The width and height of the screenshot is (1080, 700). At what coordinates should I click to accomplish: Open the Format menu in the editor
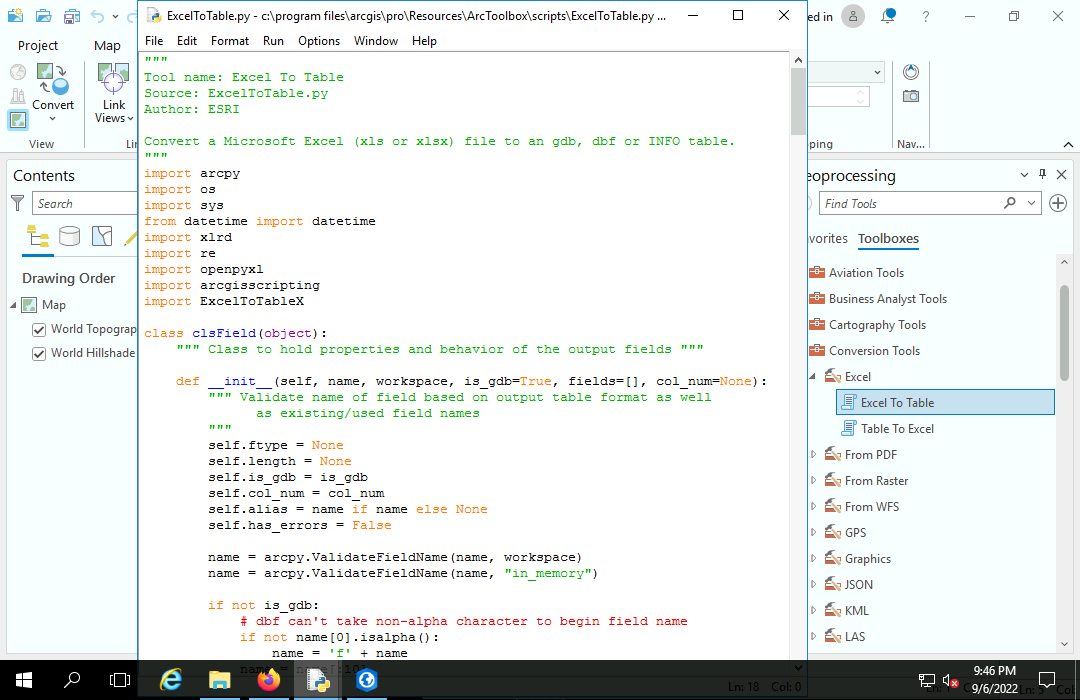229,41
